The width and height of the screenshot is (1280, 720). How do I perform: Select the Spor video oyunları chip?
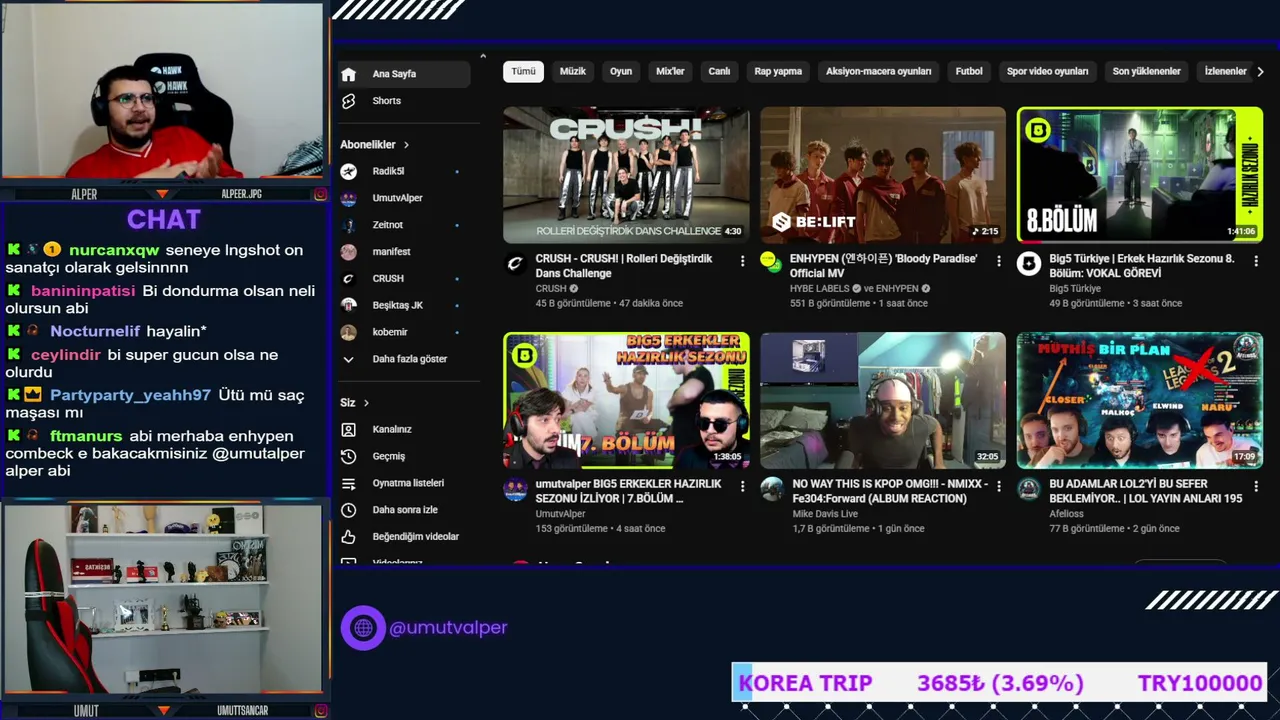click(x=1047, y=72)
